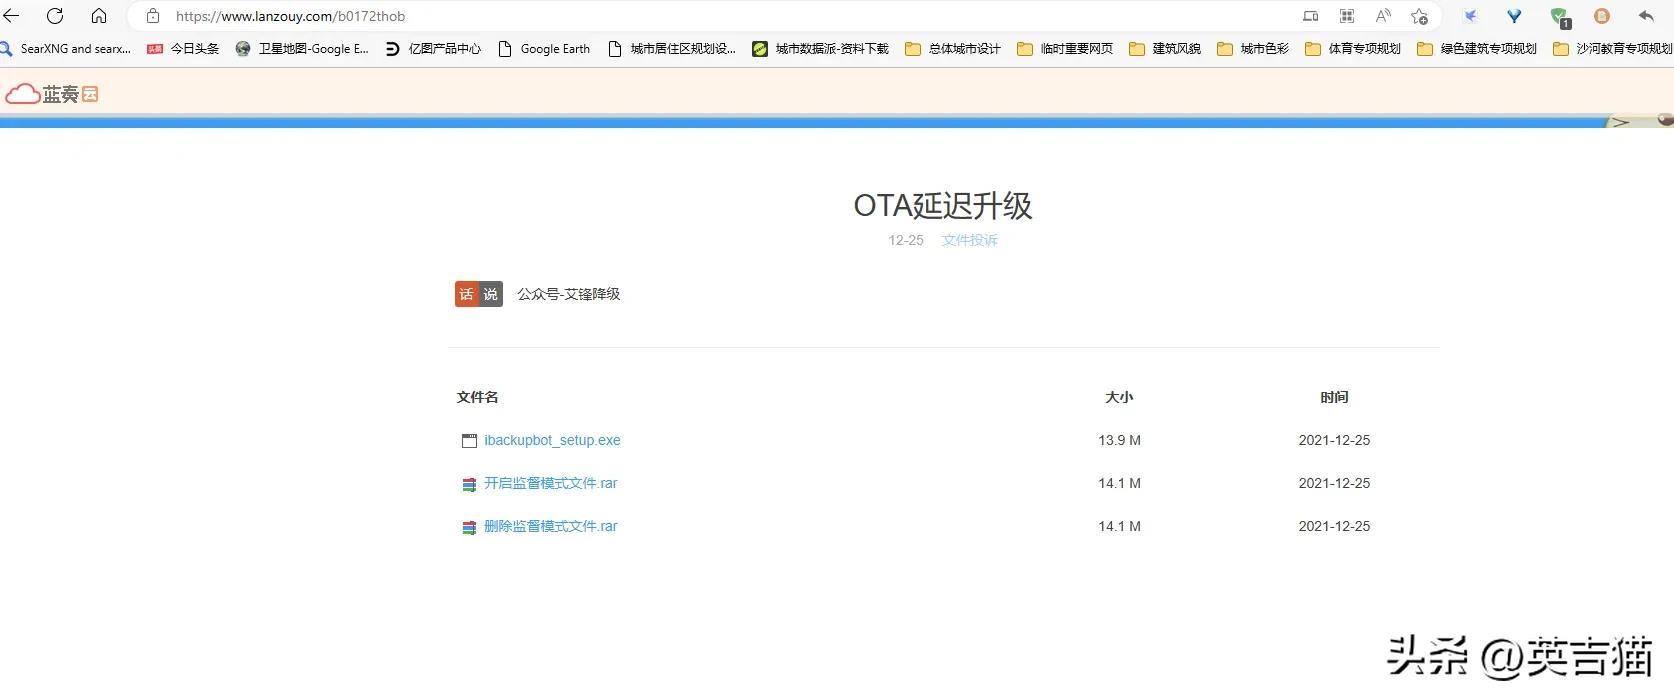1674x699 pixels.
Task: Click the curved reply-arrow toolbar icon
Action: (1646, 16)
